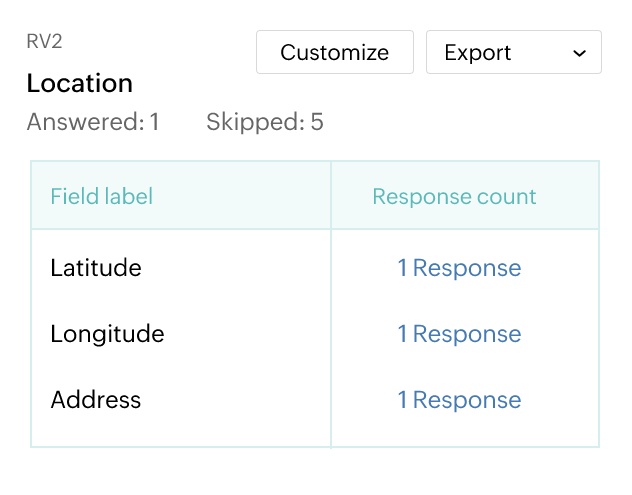Click the Customize button
The width and height of the screenshot is (632, 495).
tap(335, 52)
